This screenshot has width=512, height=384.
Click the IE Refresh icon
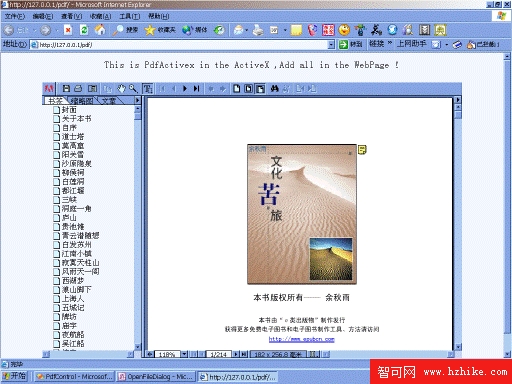tap(84, 30)
